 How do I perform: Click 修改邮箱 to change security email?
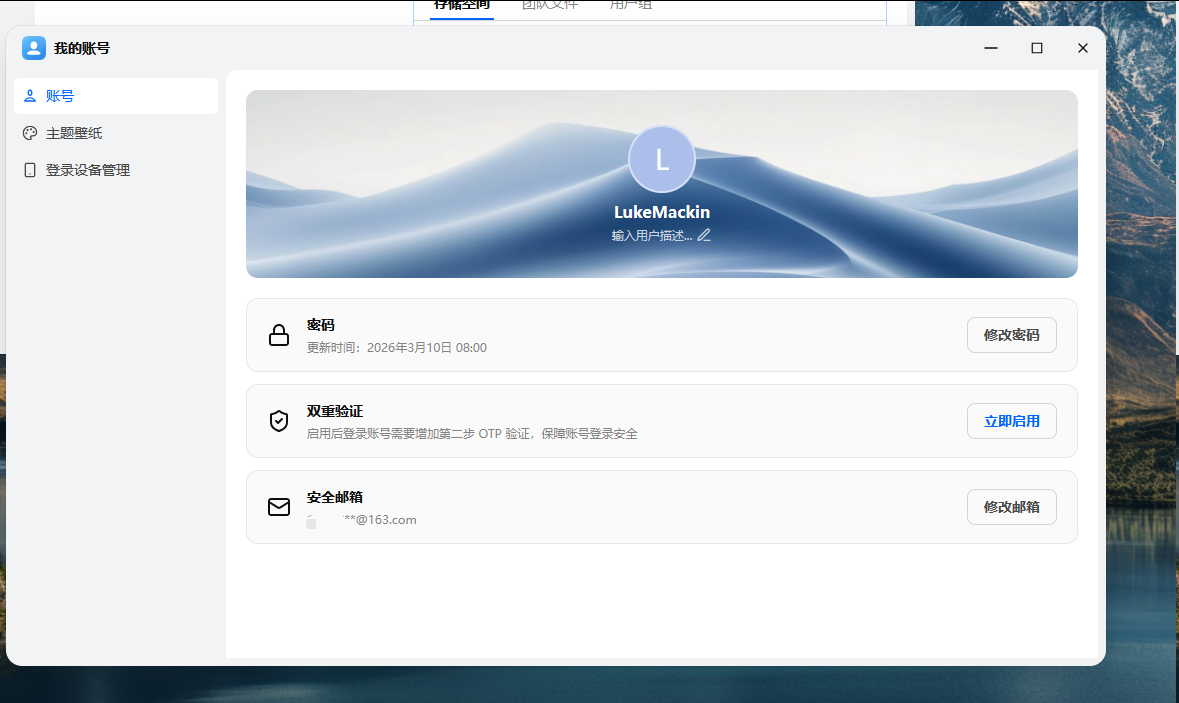(x=1011, y=506)
